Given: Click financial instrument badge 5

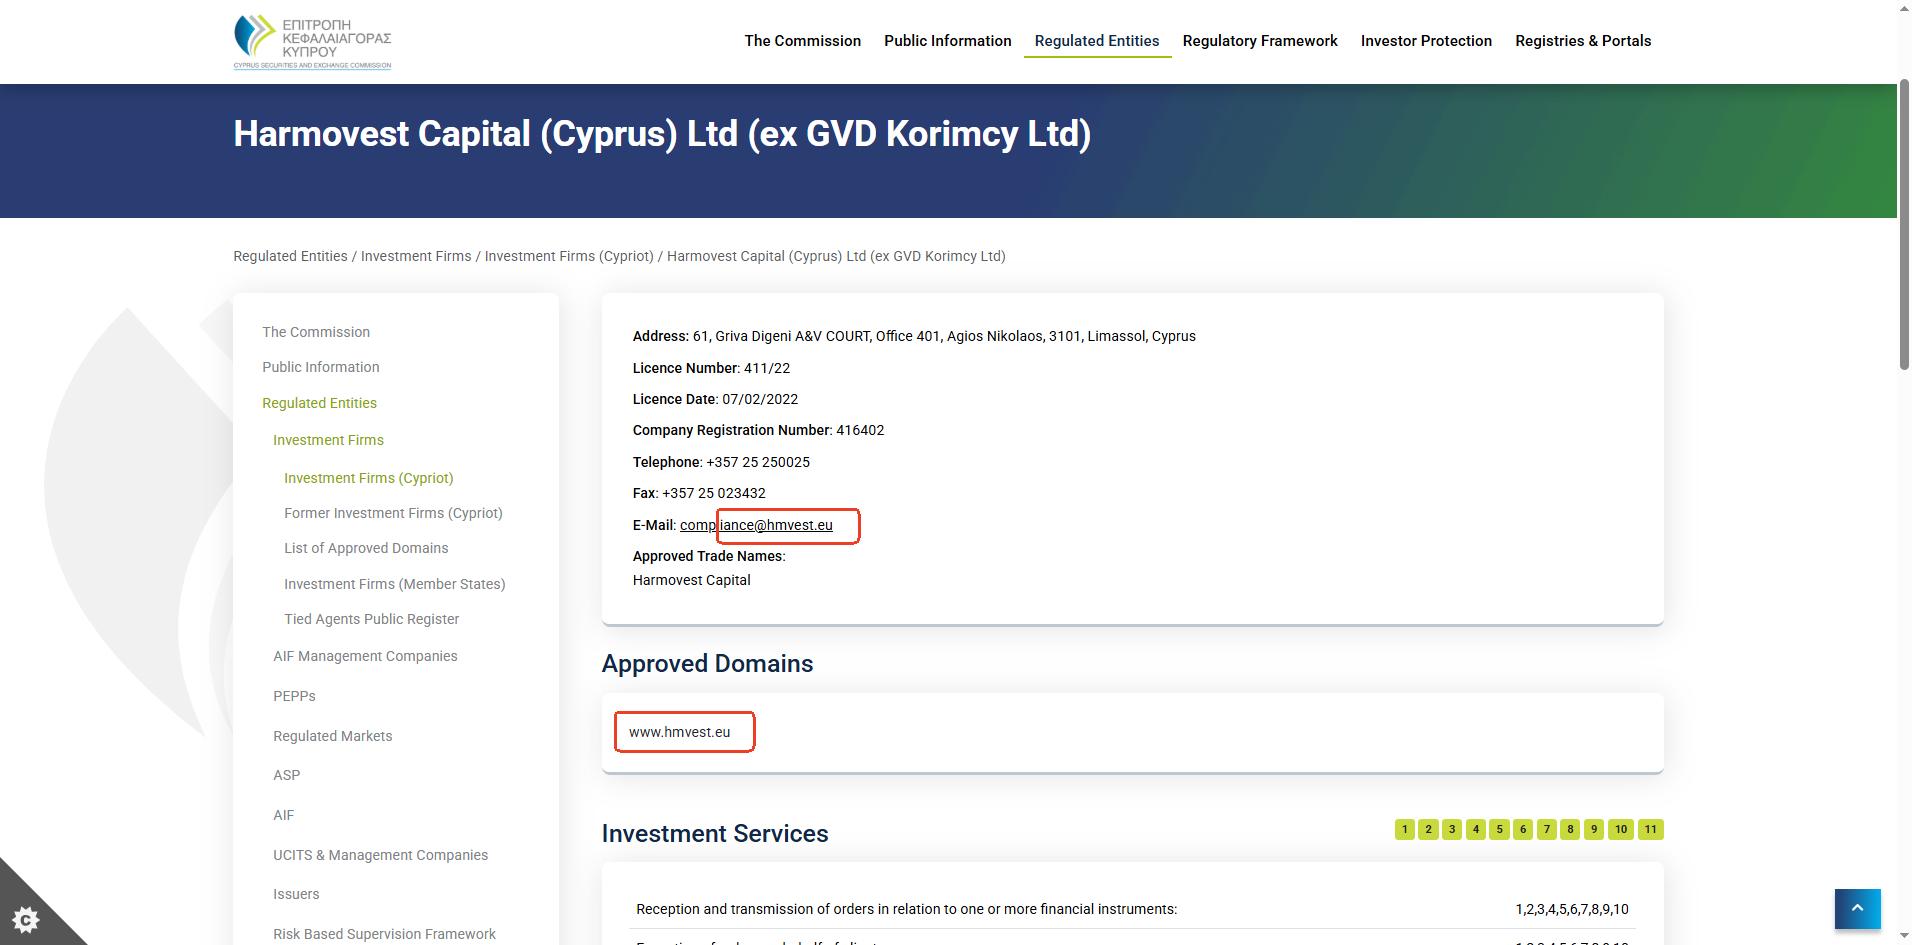Looking at the screenshot, I should coord(1499,829).
